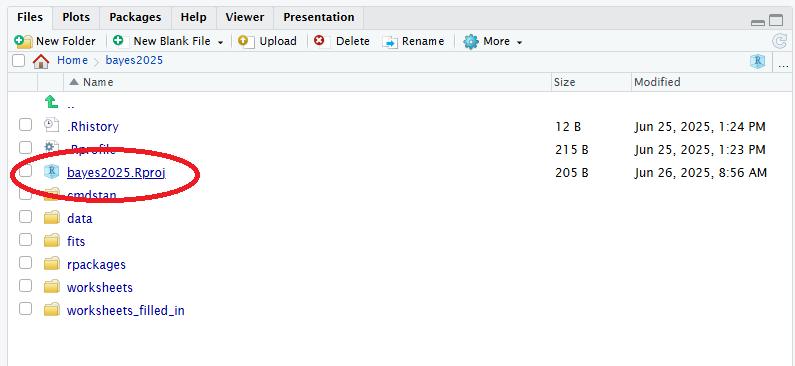Click the fits folder icon
This screenshot has height=366, width=795.
pyautogui.click(x=52, y=240)
